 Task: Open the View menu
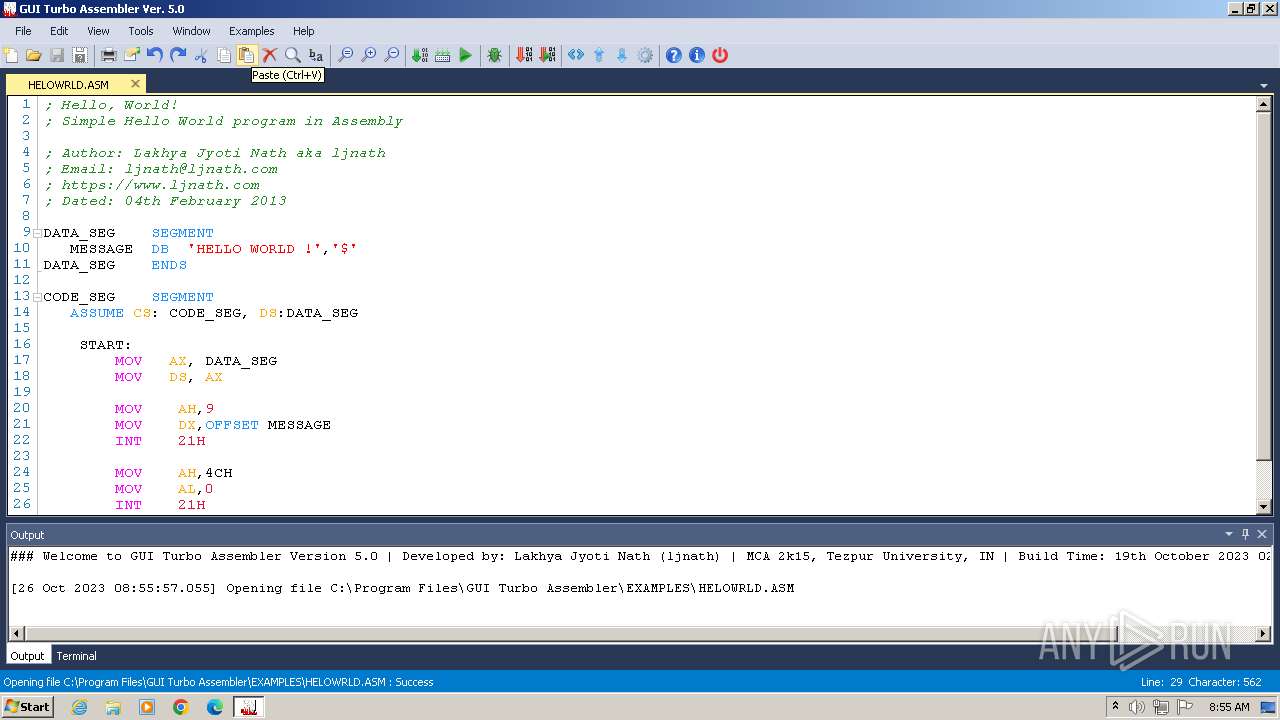point(98,31)
